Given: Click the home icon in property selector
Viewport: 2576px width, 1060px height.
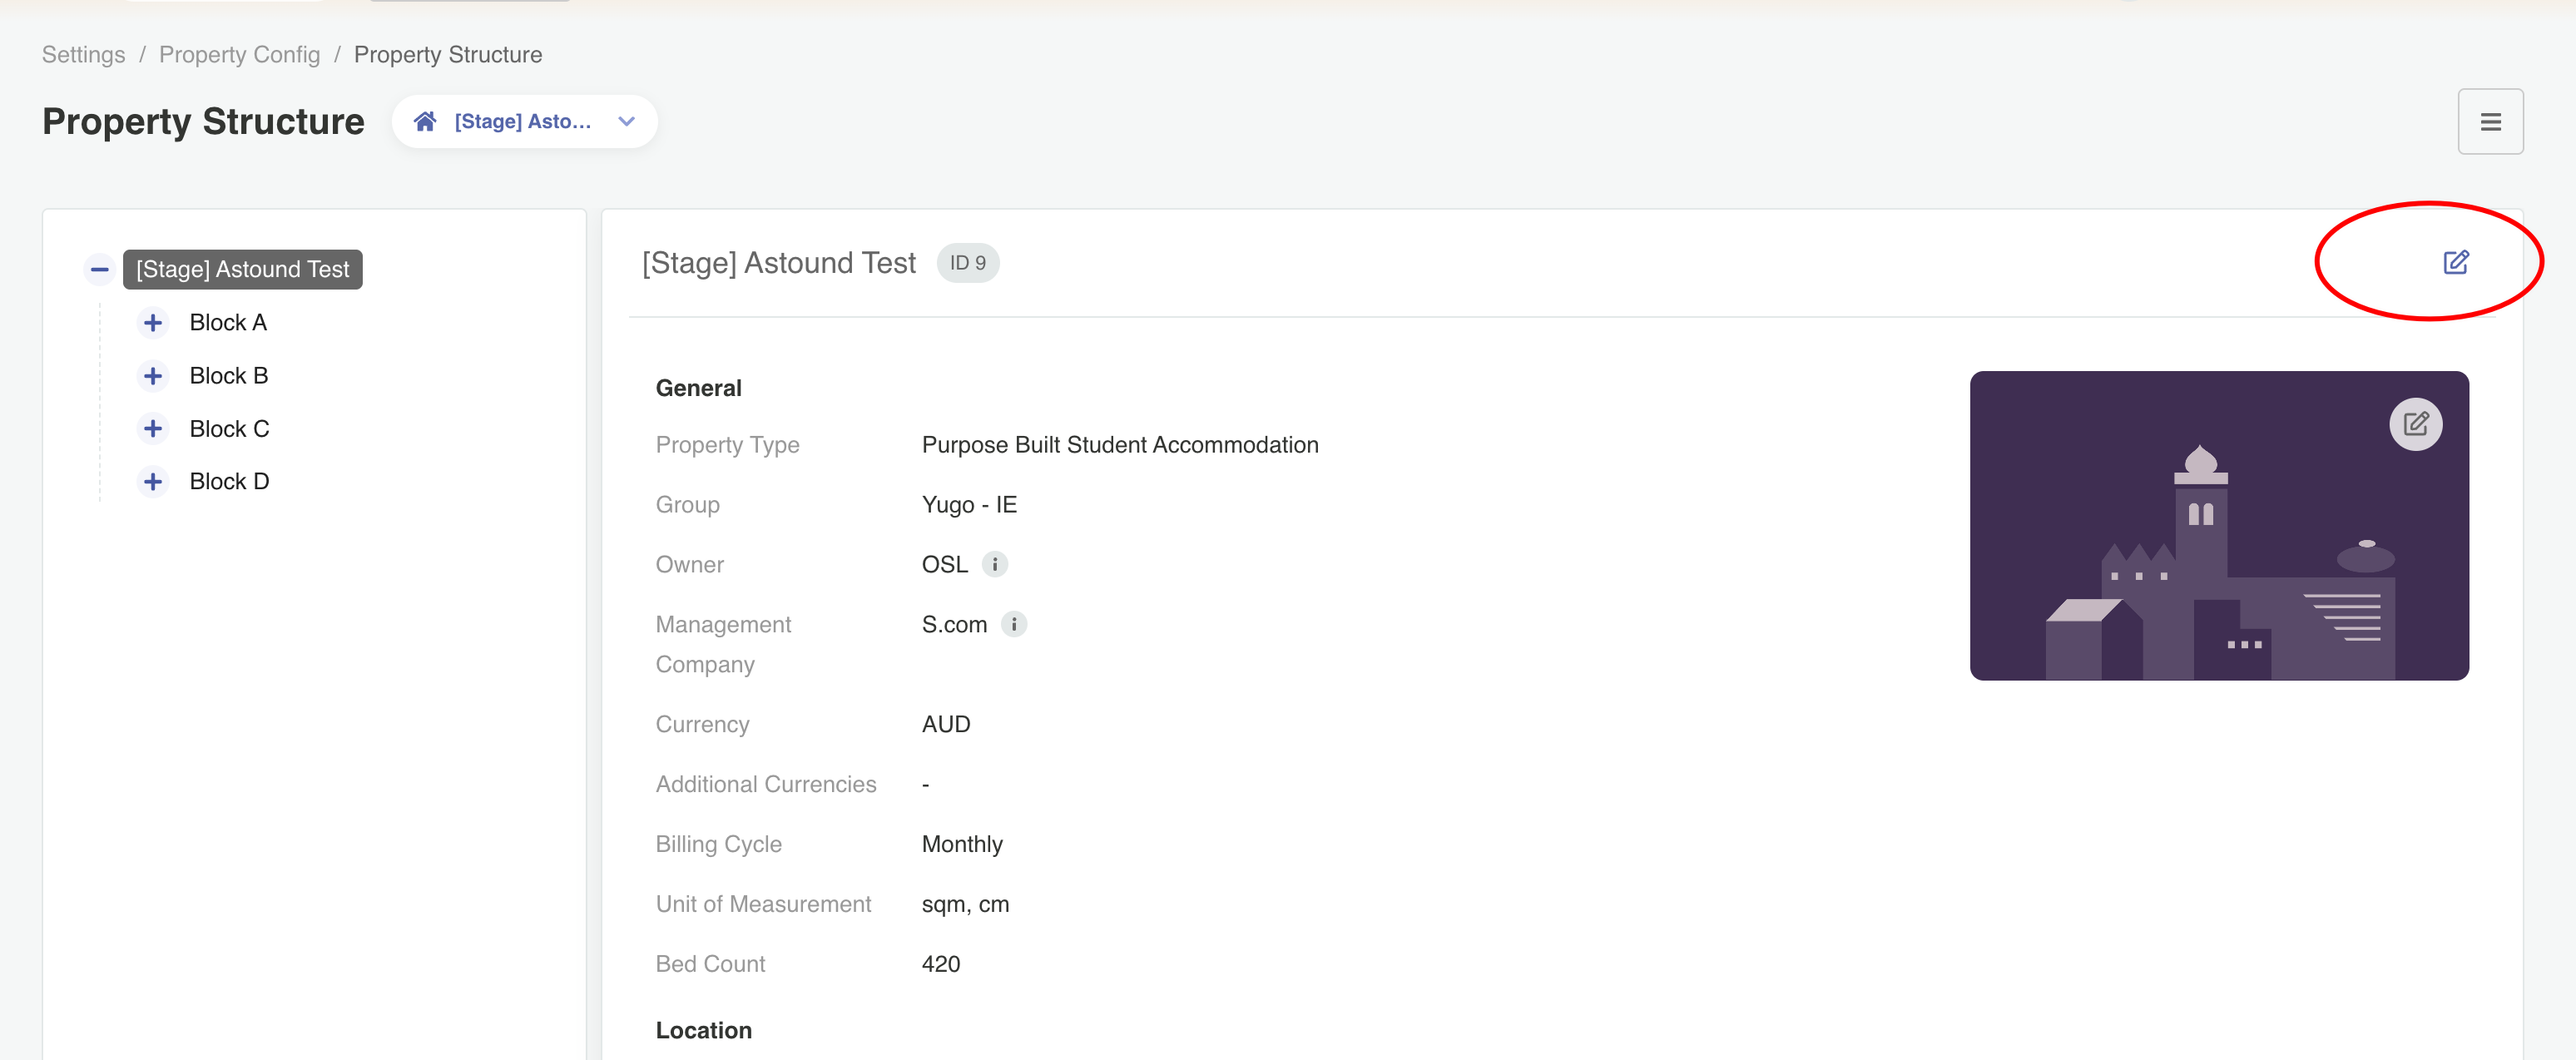Looking at the screenshot, I should [x=425, y=122].
